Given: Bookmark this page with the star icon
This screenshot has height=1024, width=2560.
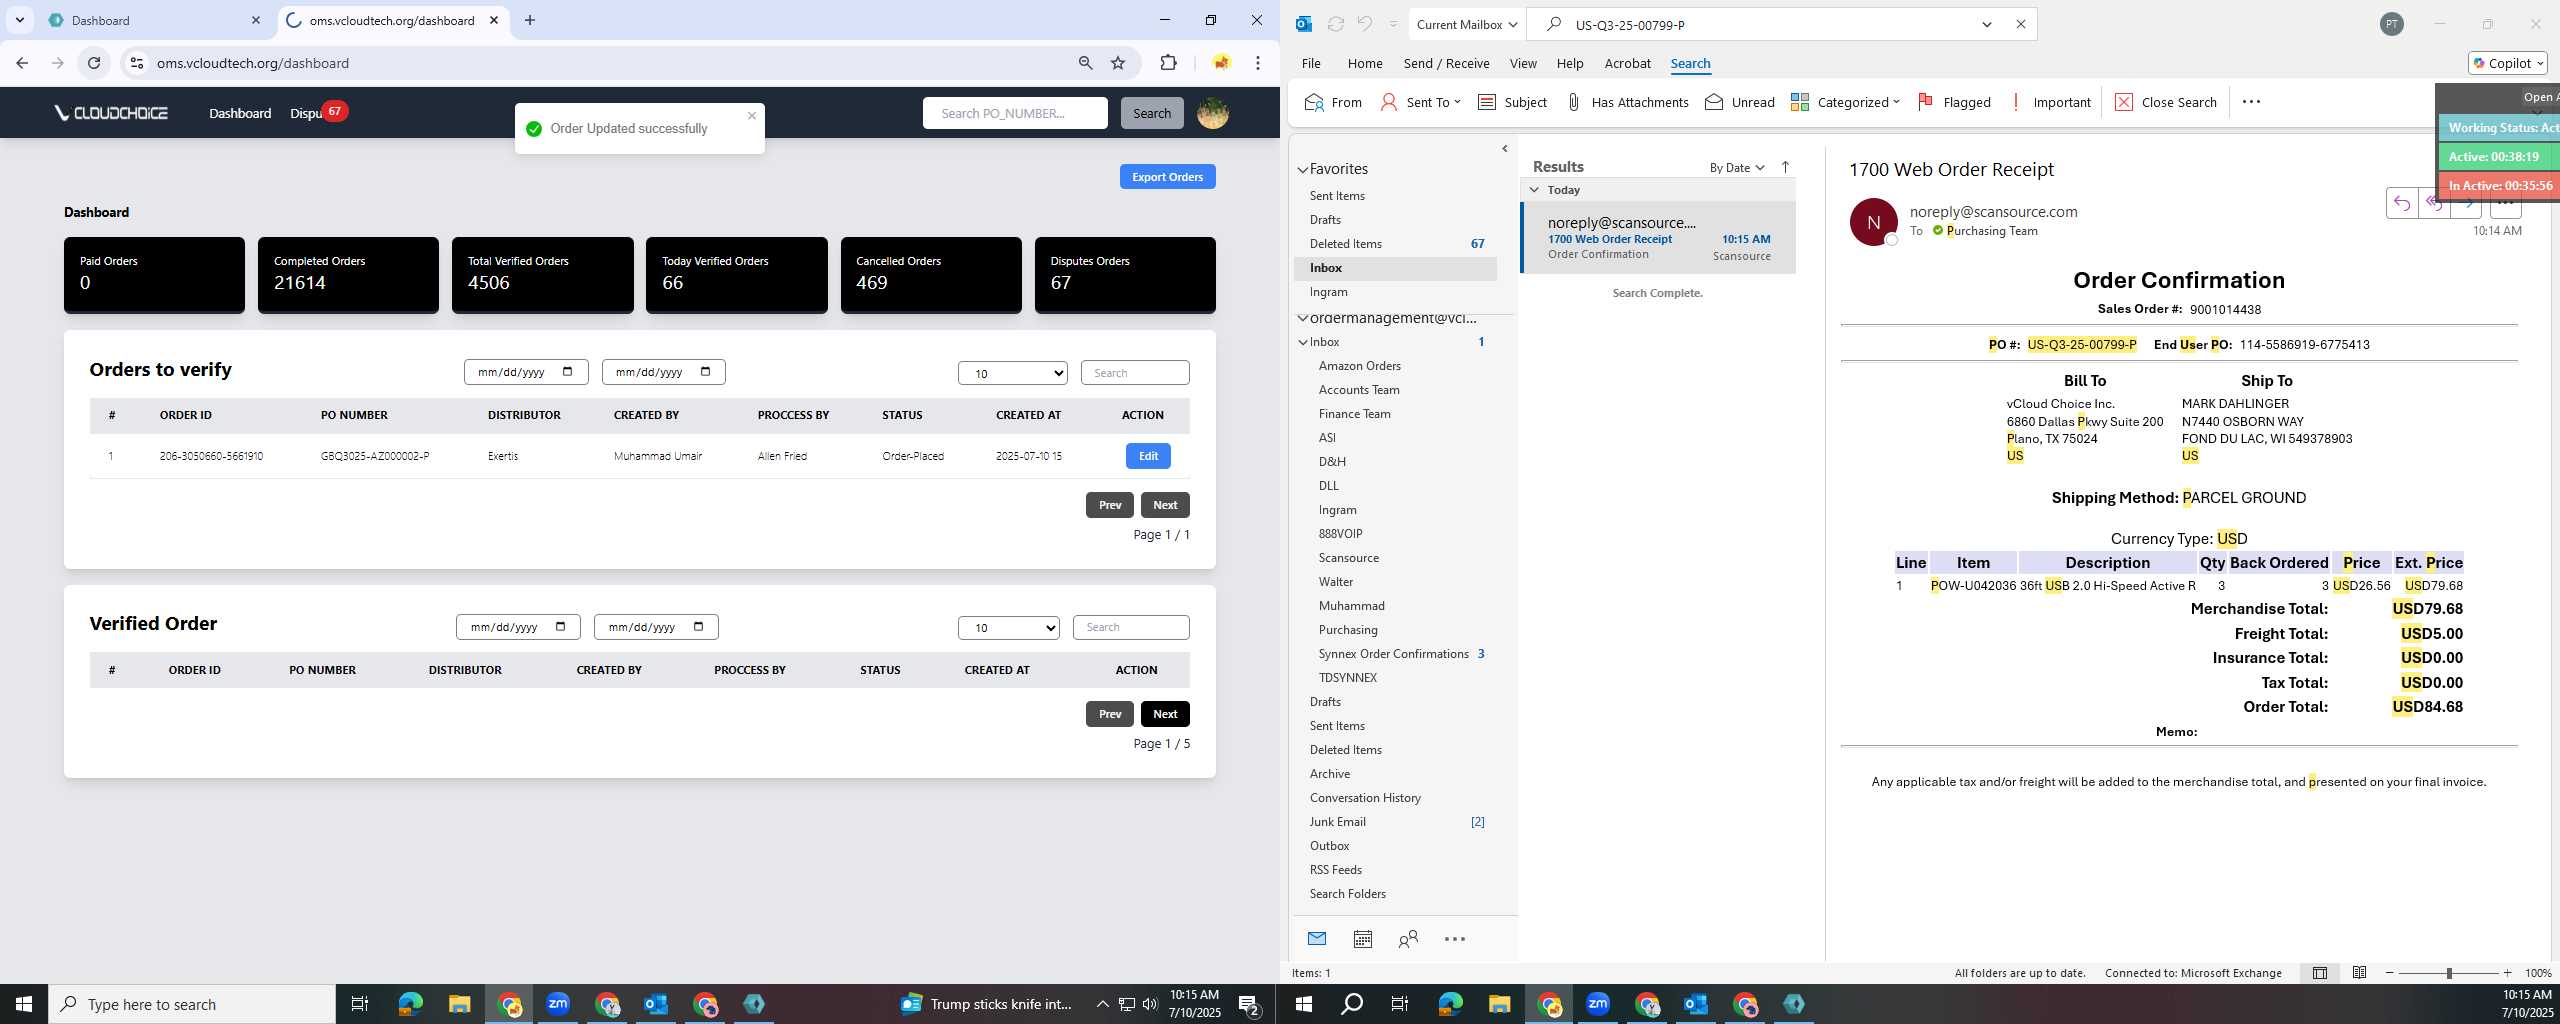Looking at the screenshot, I should [x=1118, y=63].
